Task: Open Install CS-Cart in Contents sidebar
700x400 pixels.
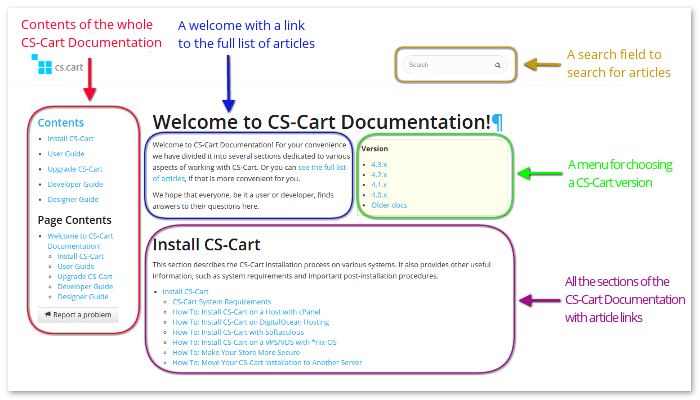Action: click(x=71, y=138)
